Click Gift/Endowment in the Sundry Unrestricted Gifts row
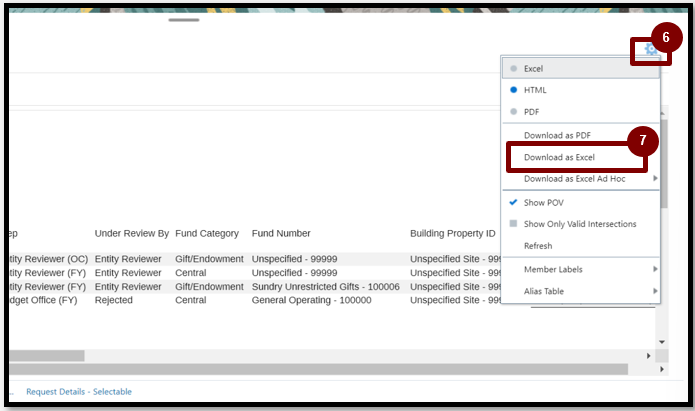This screenshot has width=695, height=411. click(x=209, y=286)
